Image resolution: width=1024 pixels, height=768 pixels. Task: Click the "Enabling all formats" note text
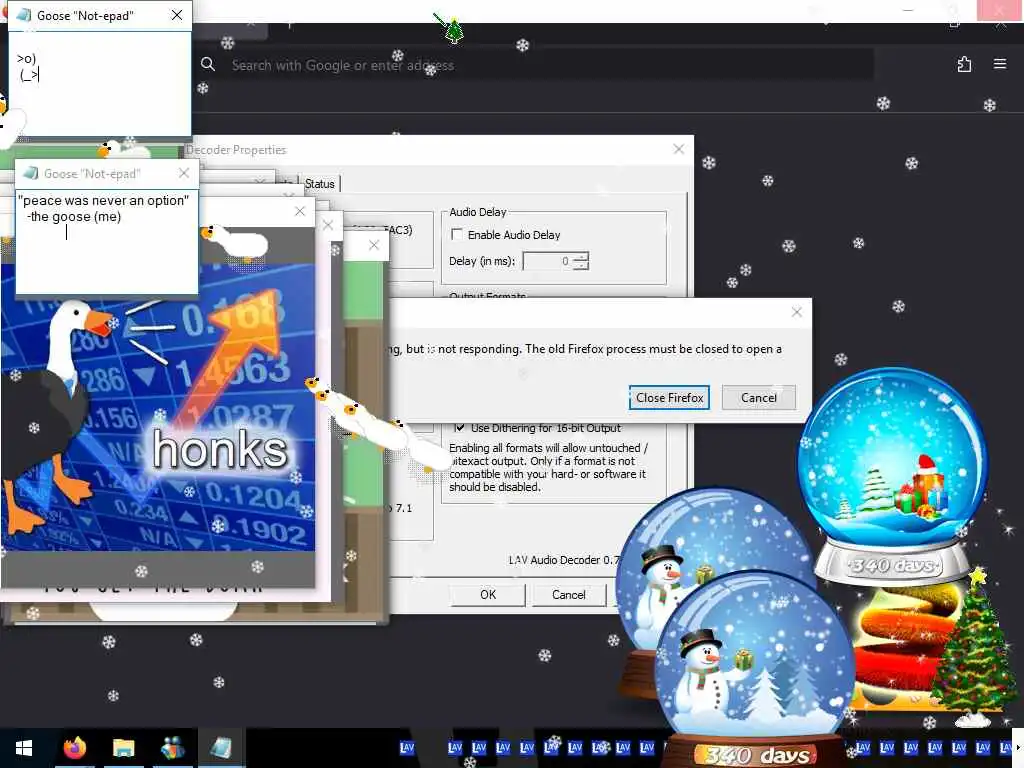pyautogui.click(x=548, y=467)
